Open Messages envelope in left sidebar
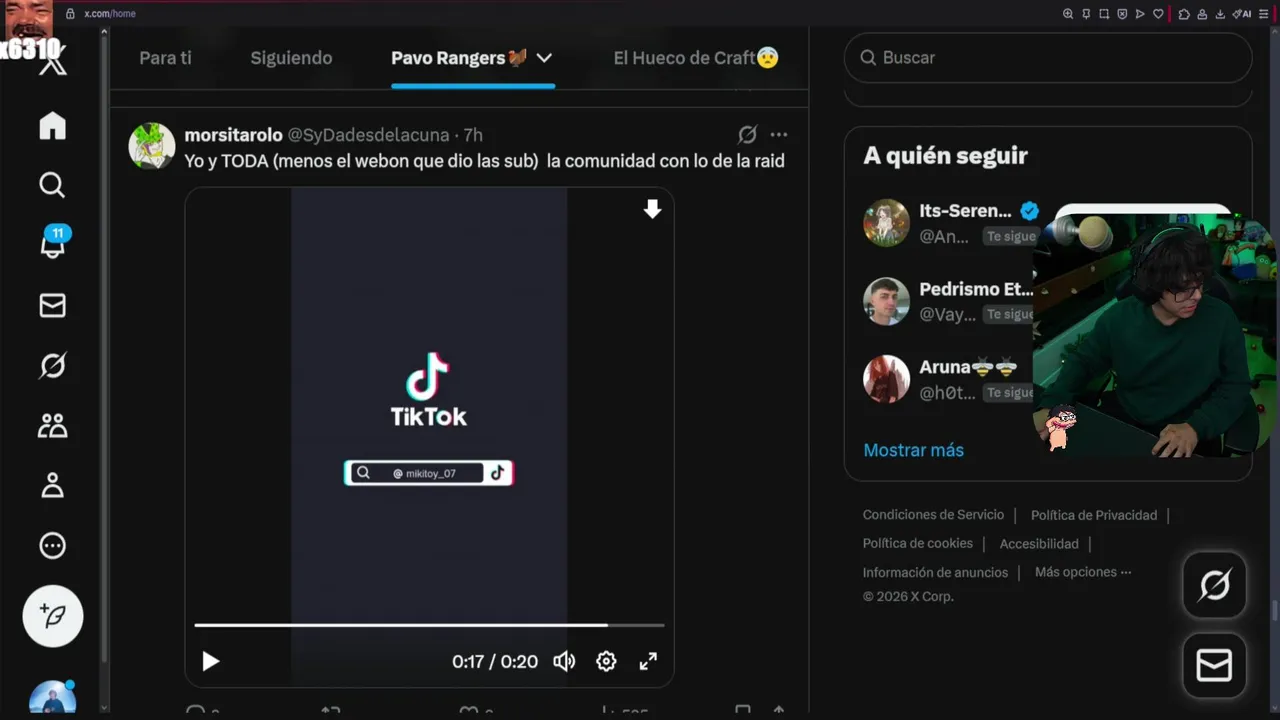The width and height of the screenshot is (1280, 720). [x=52, y=306]
